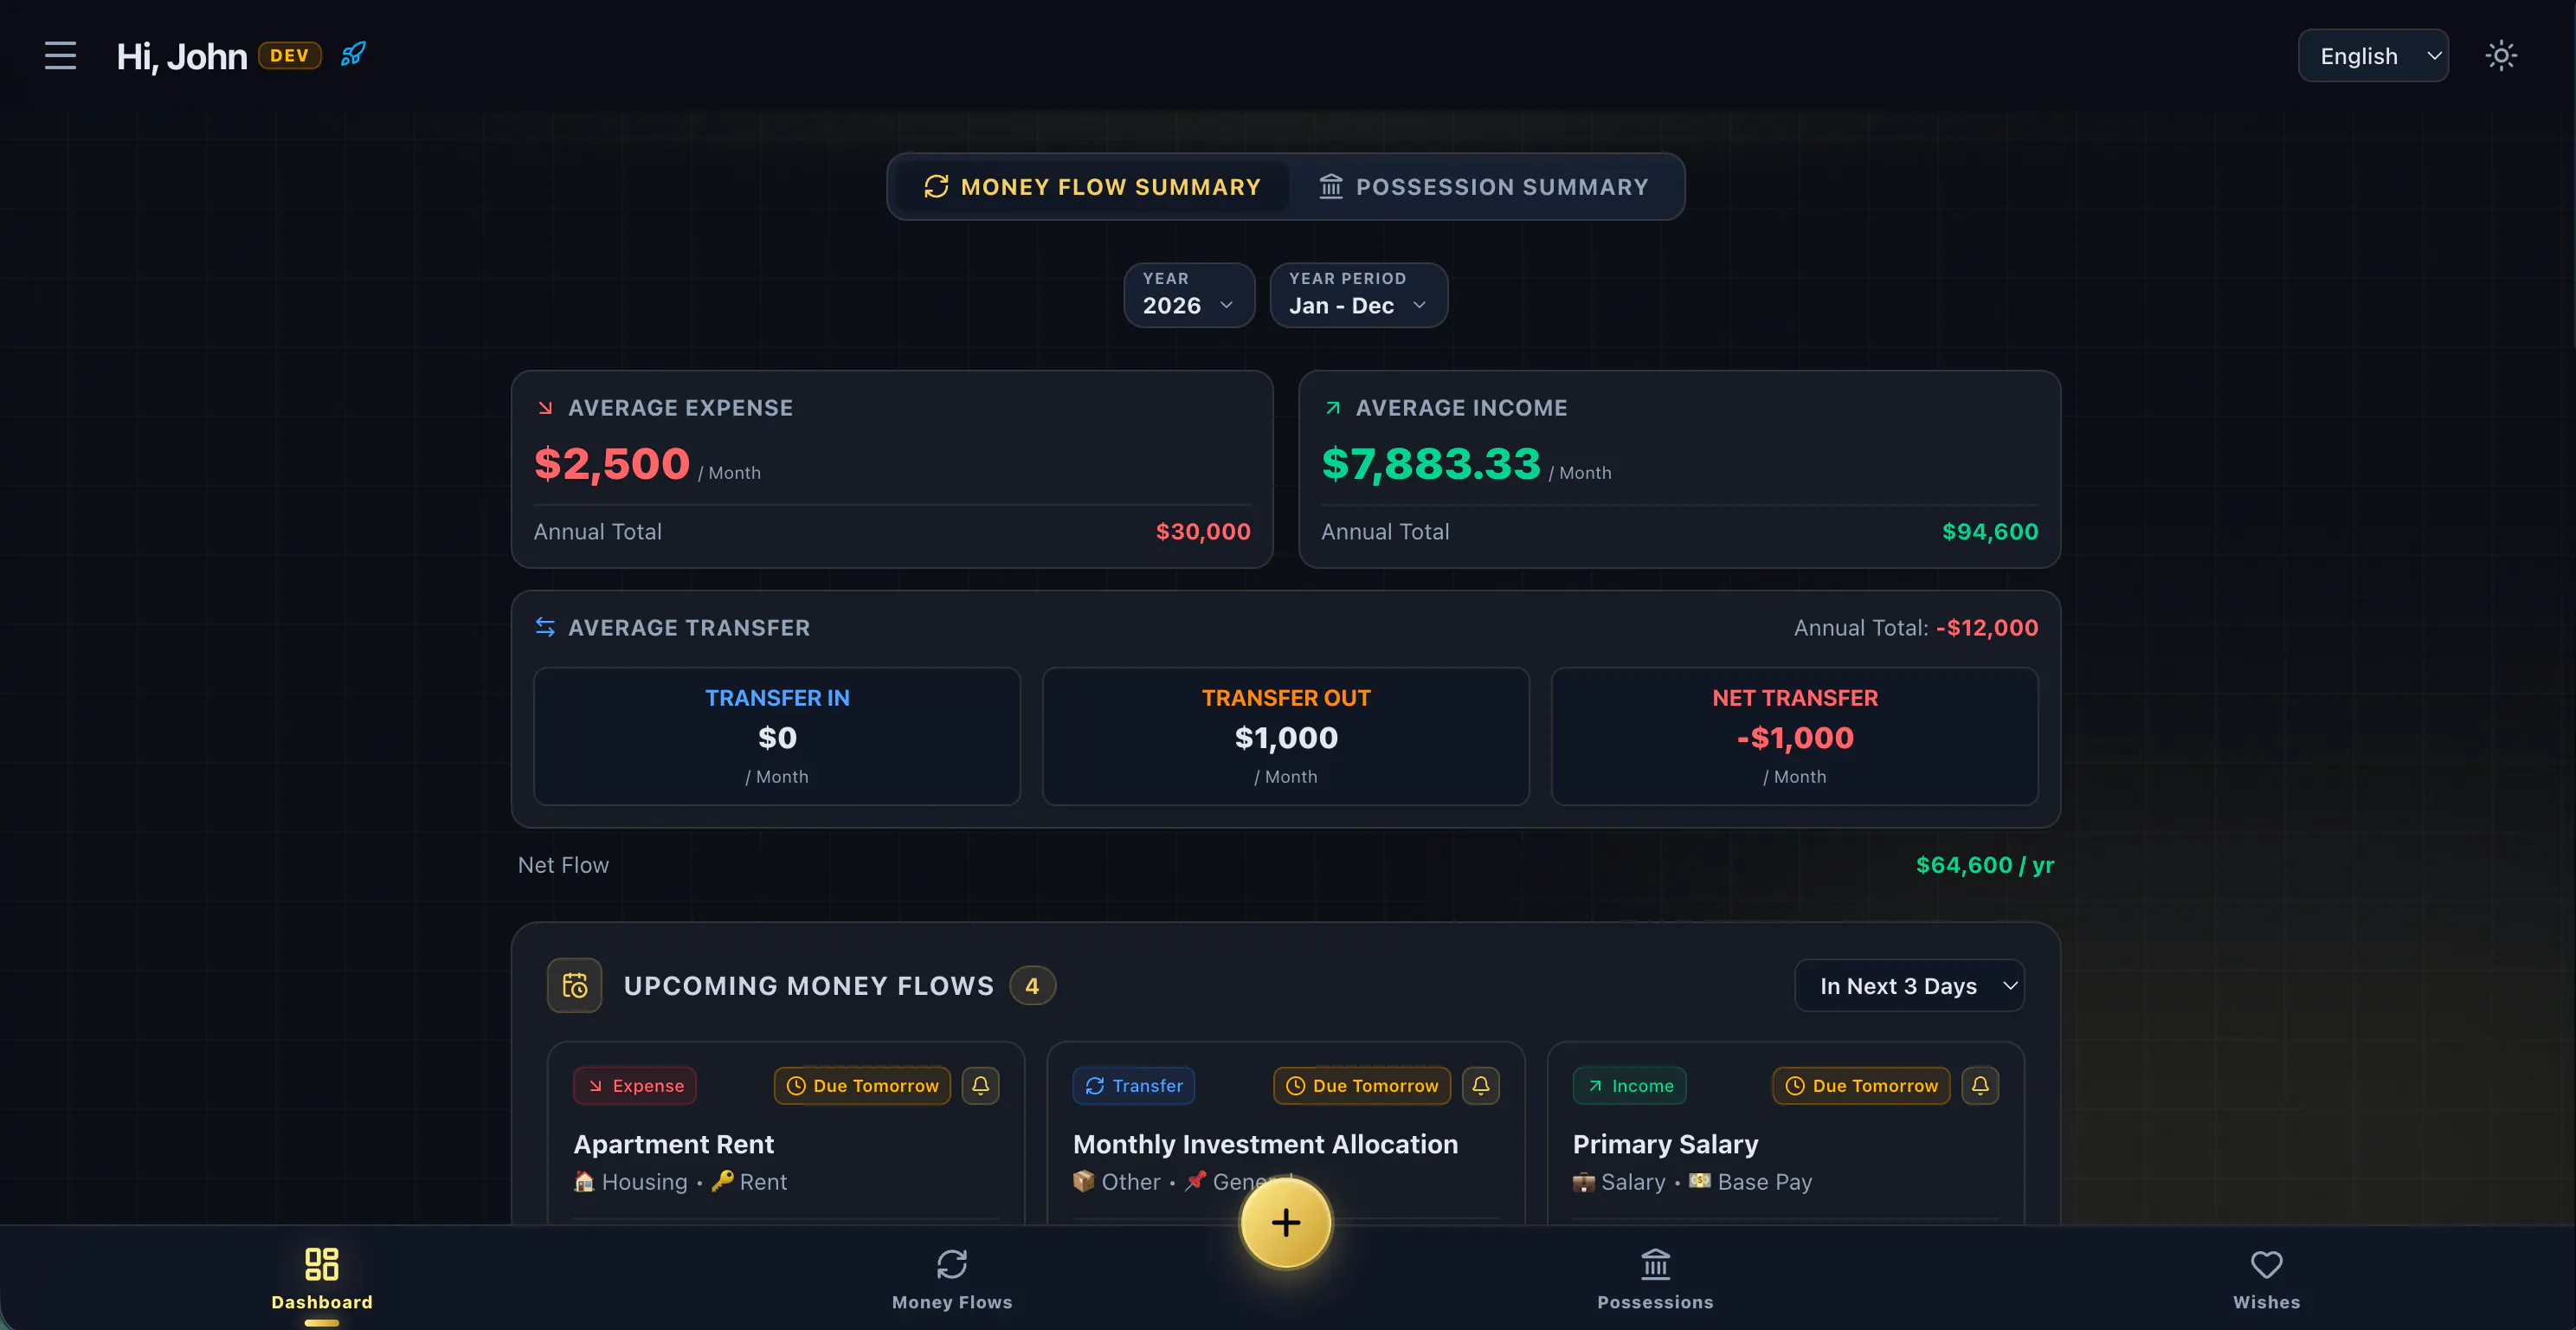Click Apartment Rent title

pos(674,1144)
